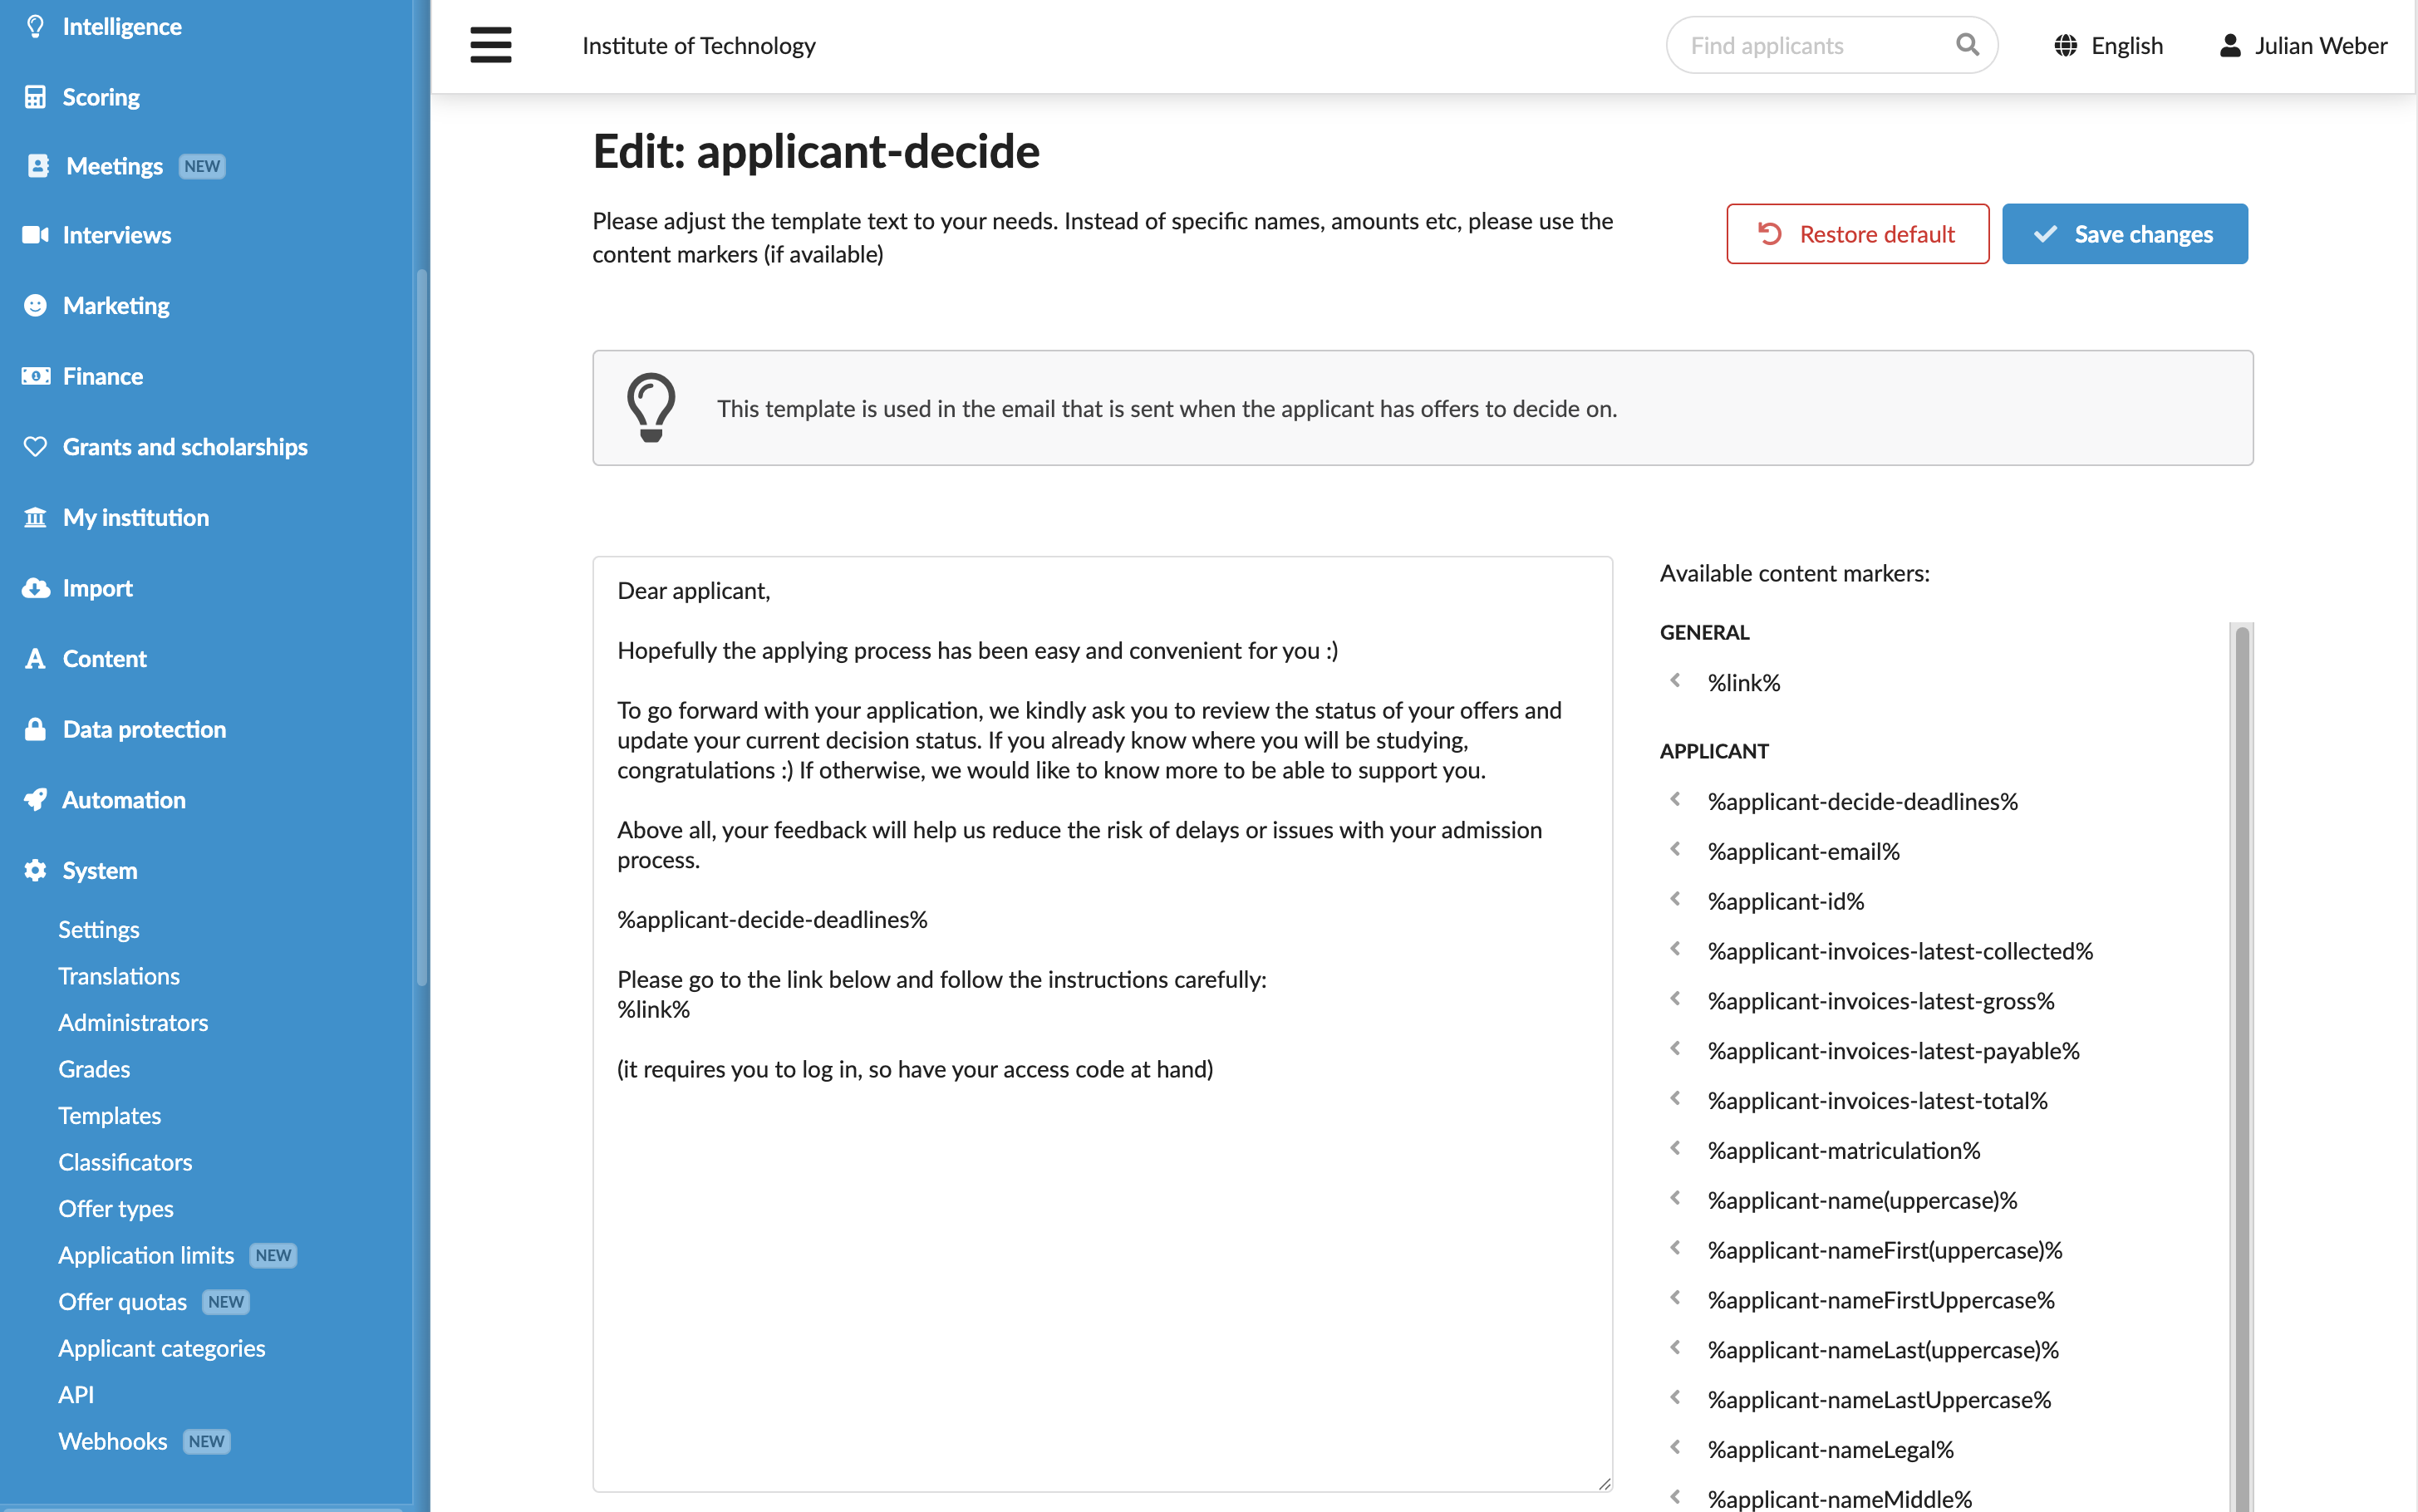Open the English language selector
The image size is (2418, 1512).
click(2108, 46)
